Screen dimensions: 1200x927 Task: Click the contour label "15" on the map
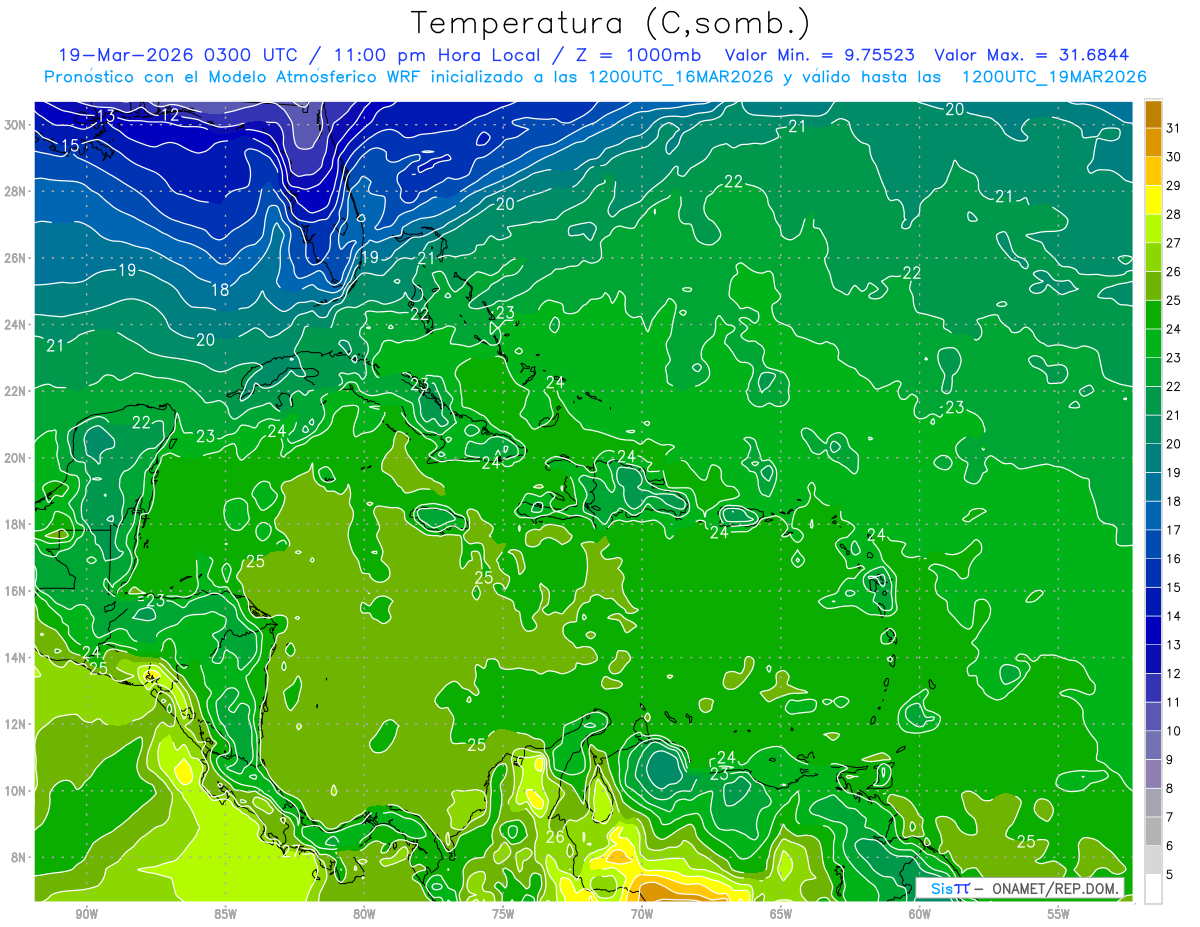[x=70, y=146]
